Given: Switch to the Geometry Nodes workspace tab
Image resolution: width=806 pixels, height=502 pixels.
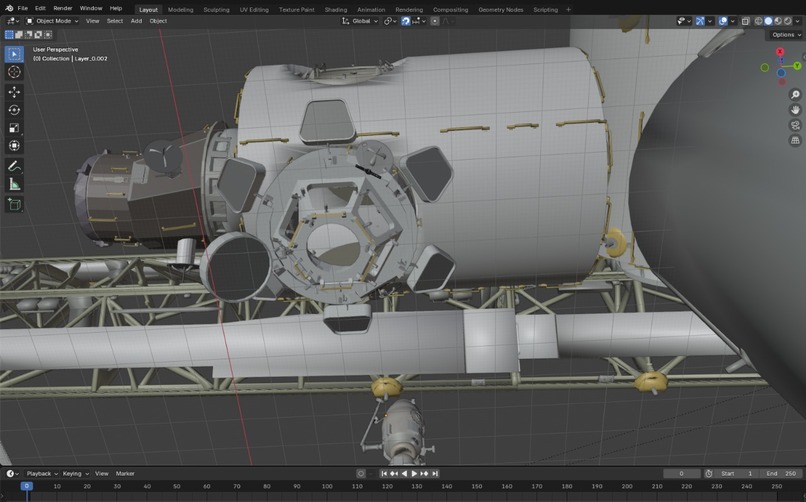Looking at the screenshot, I should [500, 9].
